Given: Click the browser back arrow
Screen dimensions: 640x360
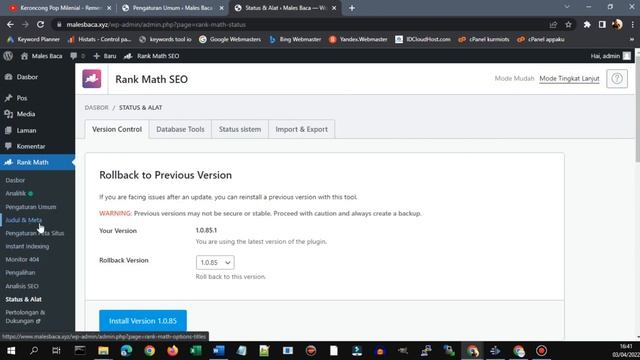Looking at the screenshot, I should (x=10, y=24).
